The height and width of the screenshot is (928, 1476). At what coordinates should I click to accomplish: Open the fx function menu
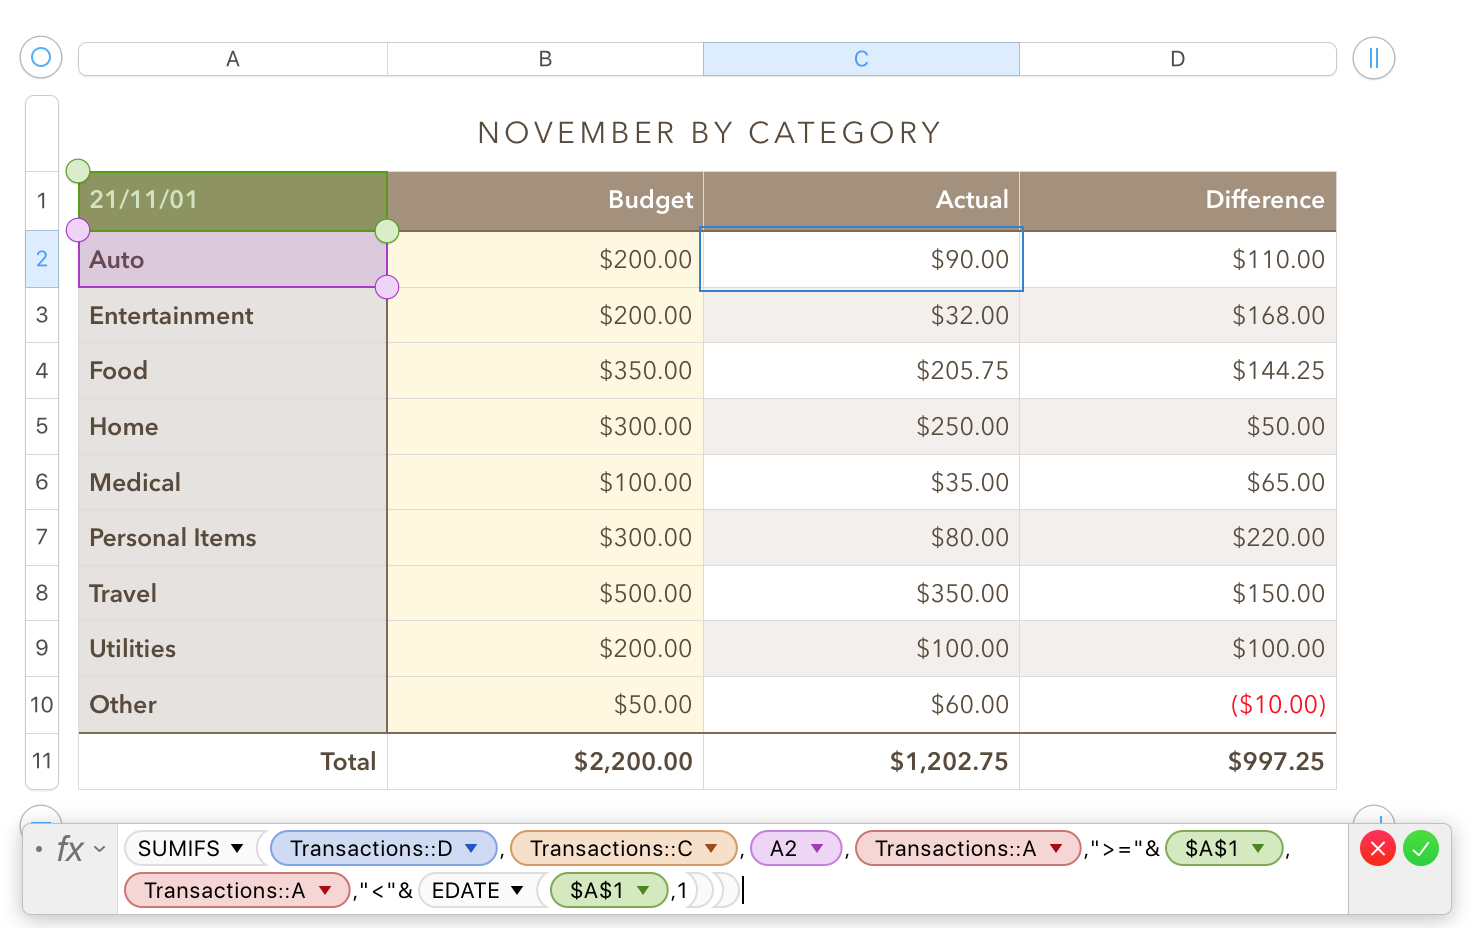[x=80, y=849]
